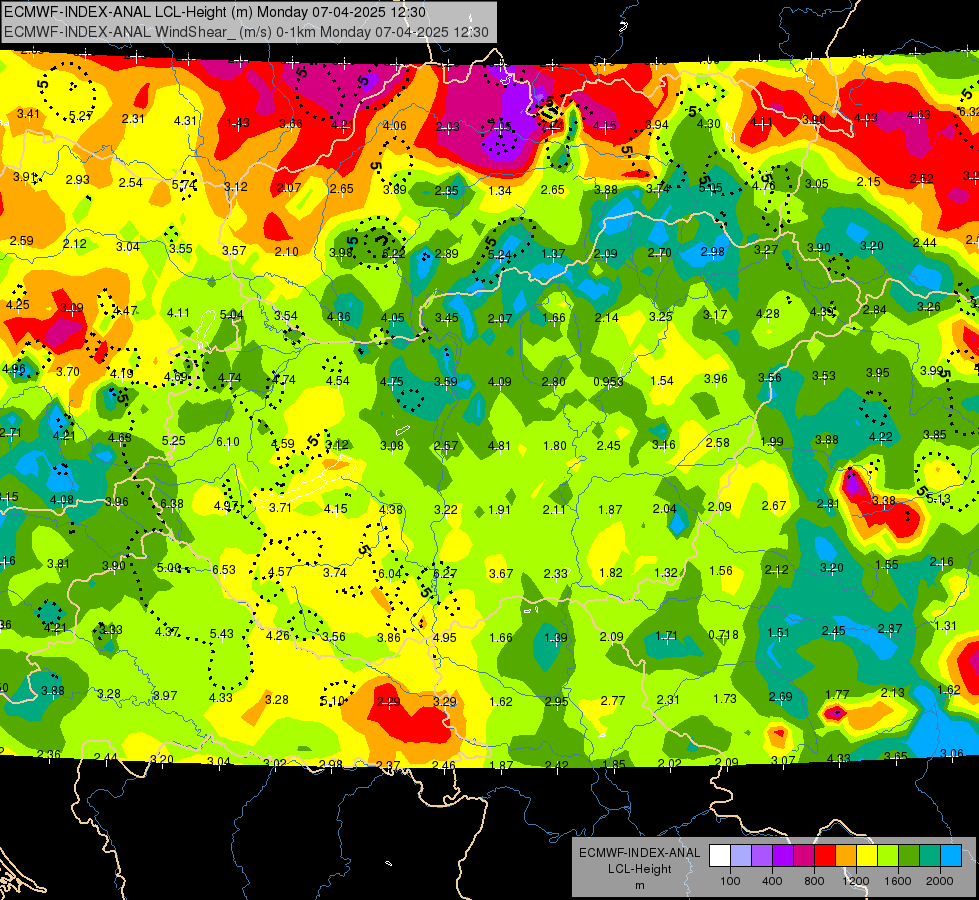Click the wind shear value 6.53

(224, 569)
